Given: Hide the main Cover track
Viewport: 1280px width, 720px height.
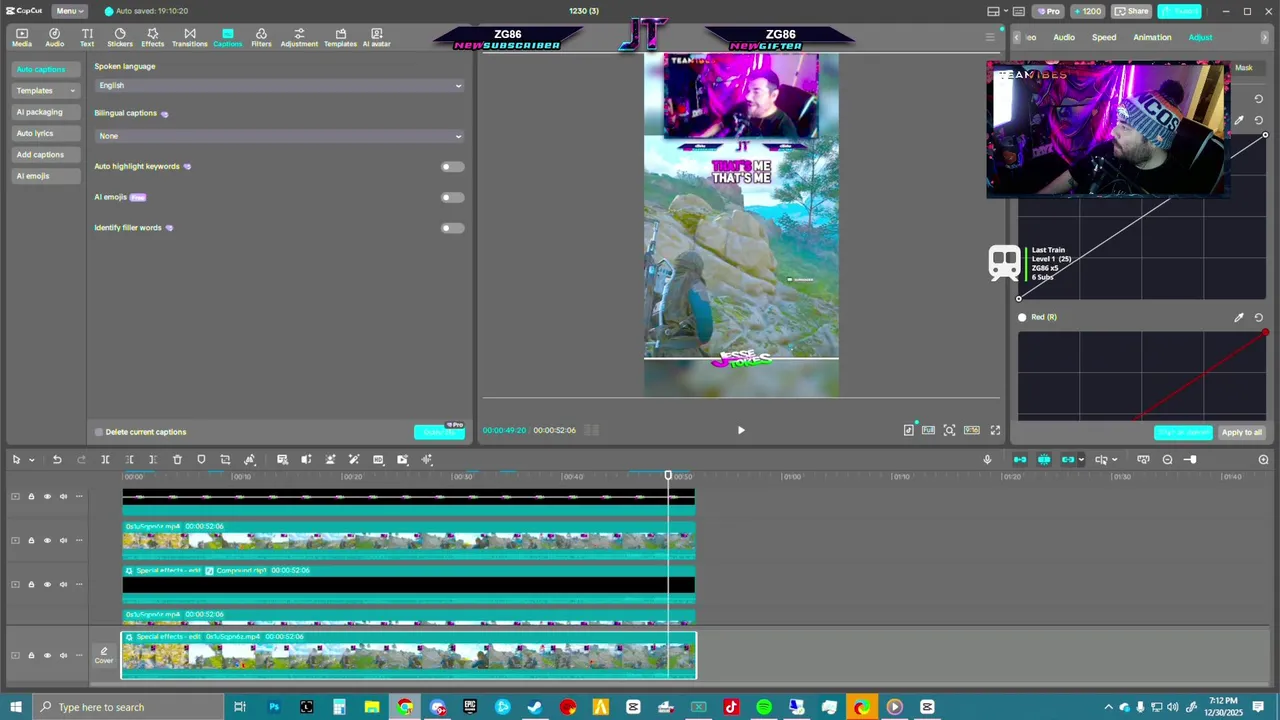Looking at the screenshot, I should tap(47, 655).
